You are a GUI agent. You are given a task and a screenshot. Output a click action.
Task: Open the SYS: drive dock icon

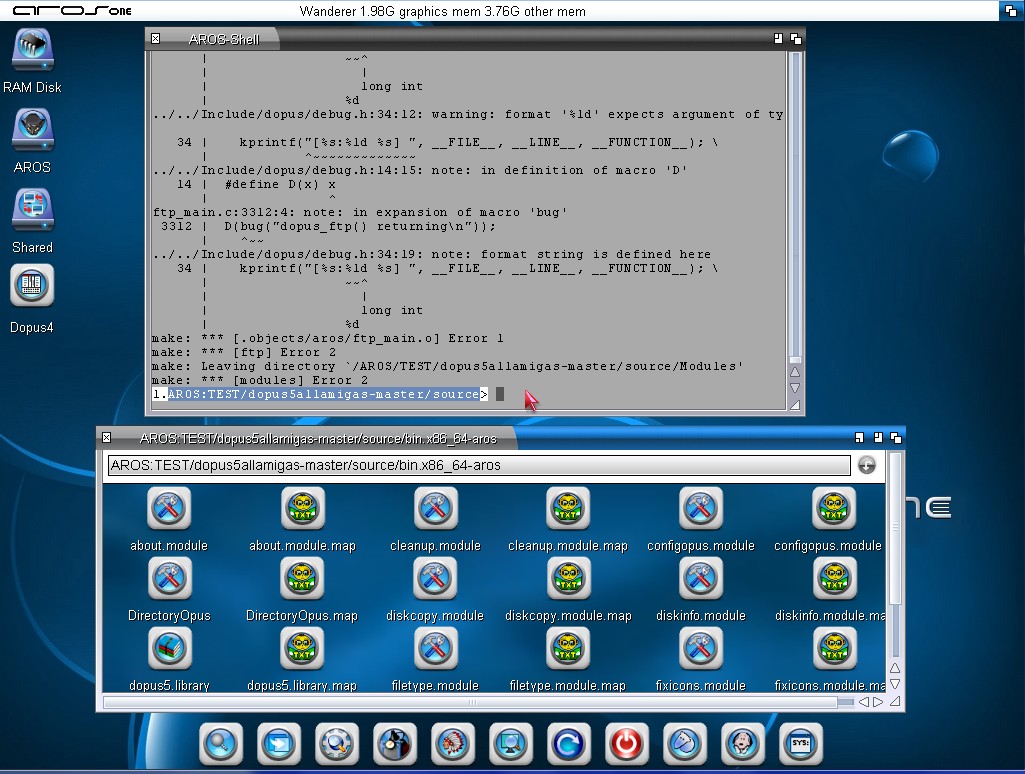click(801, 743)
